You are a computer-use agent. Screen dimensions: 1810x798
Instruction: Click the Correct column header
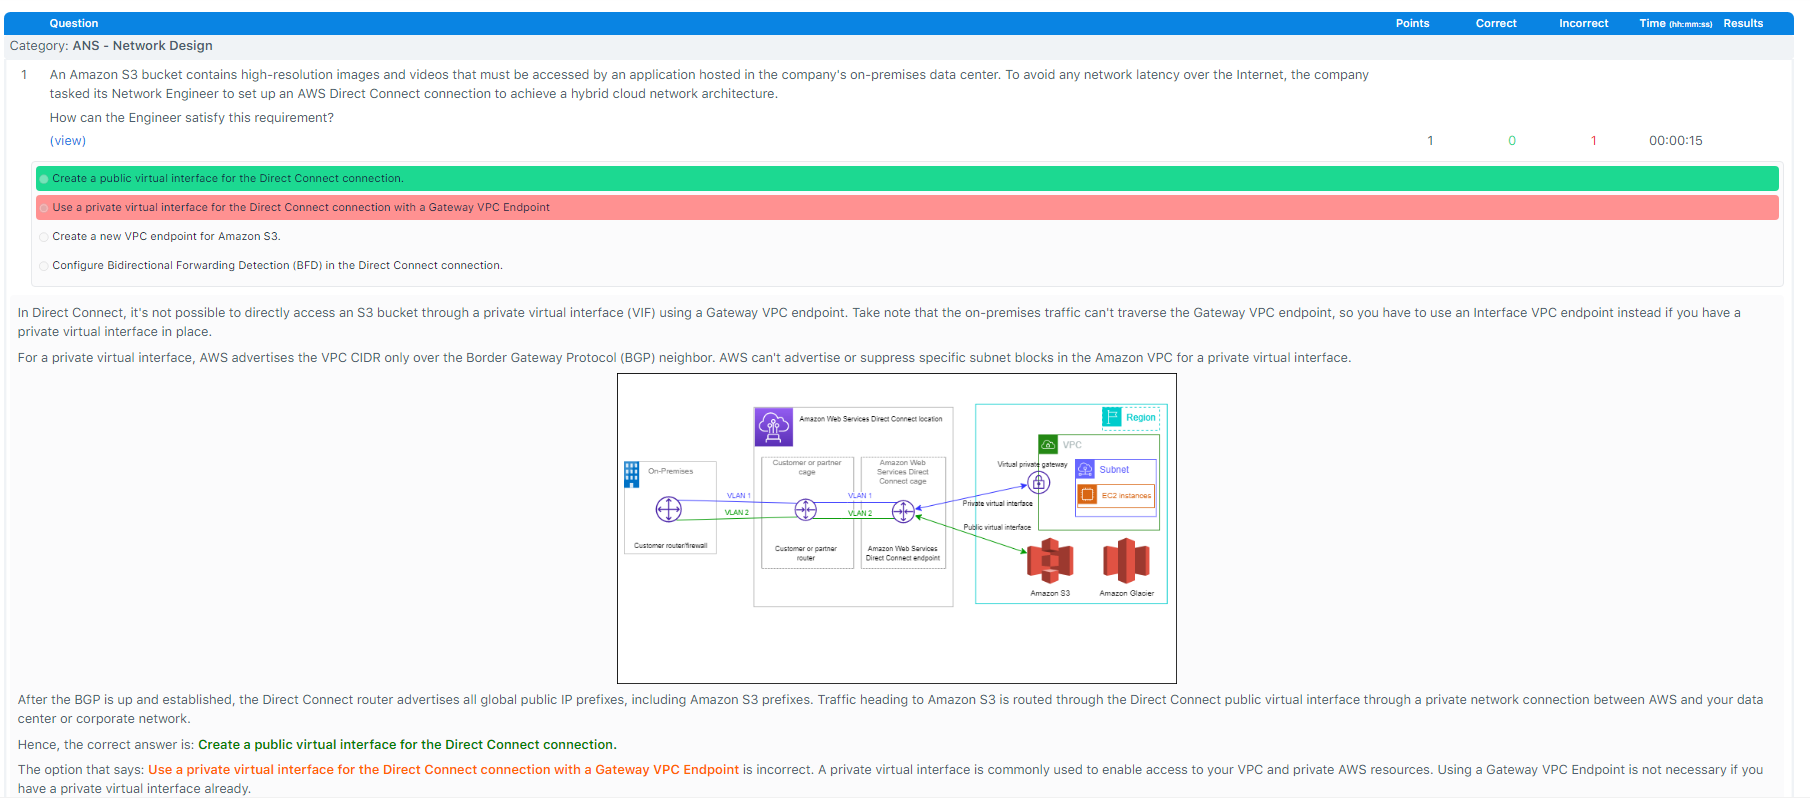pyautogui.click(x=1496, y=23)
